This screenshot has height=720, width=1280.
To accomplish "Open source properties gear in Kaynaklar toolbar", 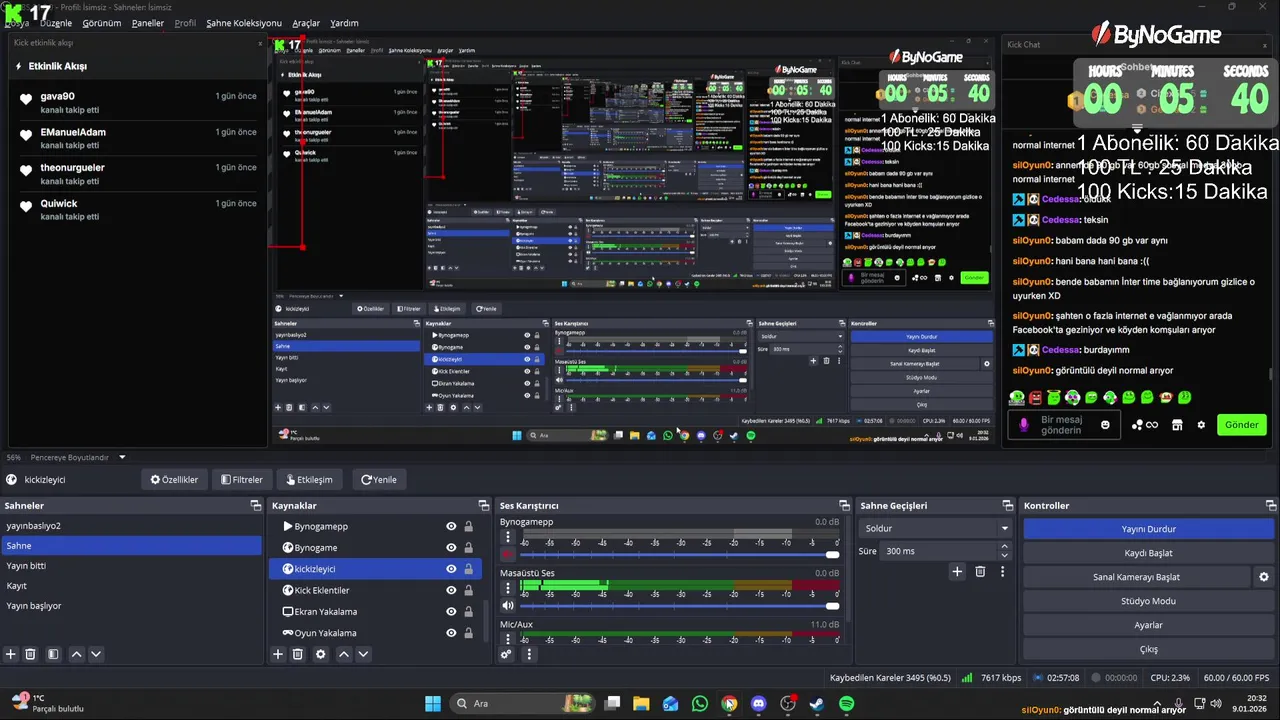I will pyautogui.click(x=321, y=654).
